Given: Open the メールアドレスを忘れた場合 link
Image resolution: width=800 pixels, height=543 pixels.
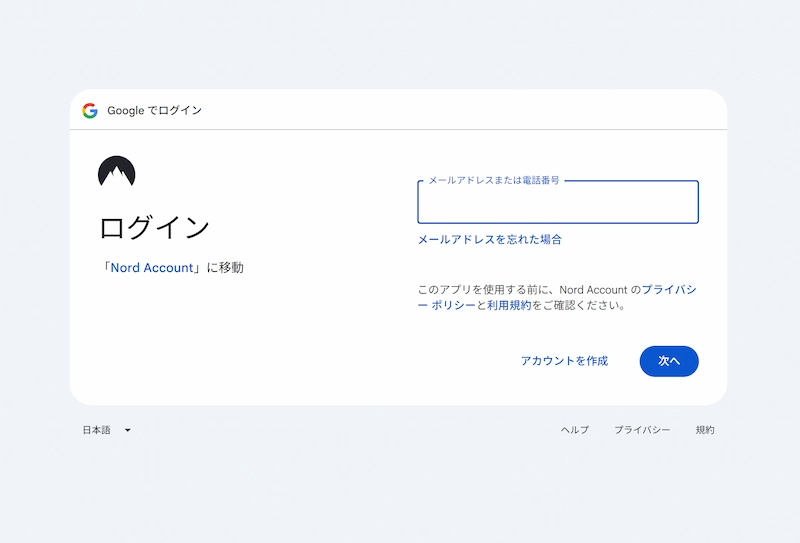Looking at the screenshot, I should point(489,239).
